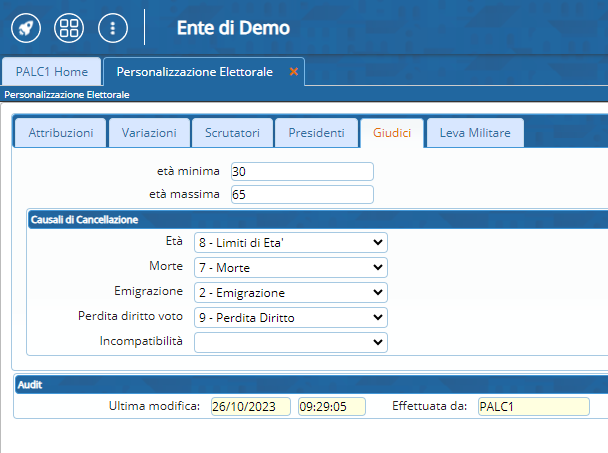Click the rocket launch icon
Image resolution: width=608 pixels, height=453 pixels.
(27, 28)
